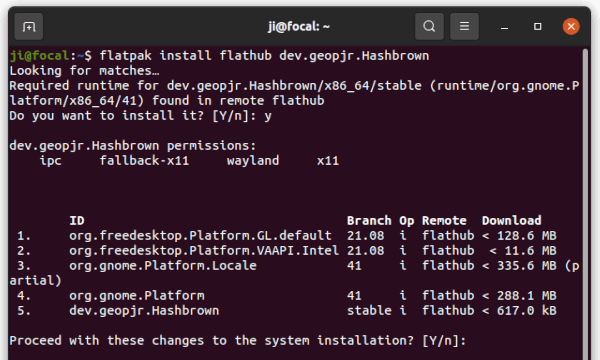Click the '< 11.6 MB' download size
The height and width of the screenshot is (360, 600).
523,251
